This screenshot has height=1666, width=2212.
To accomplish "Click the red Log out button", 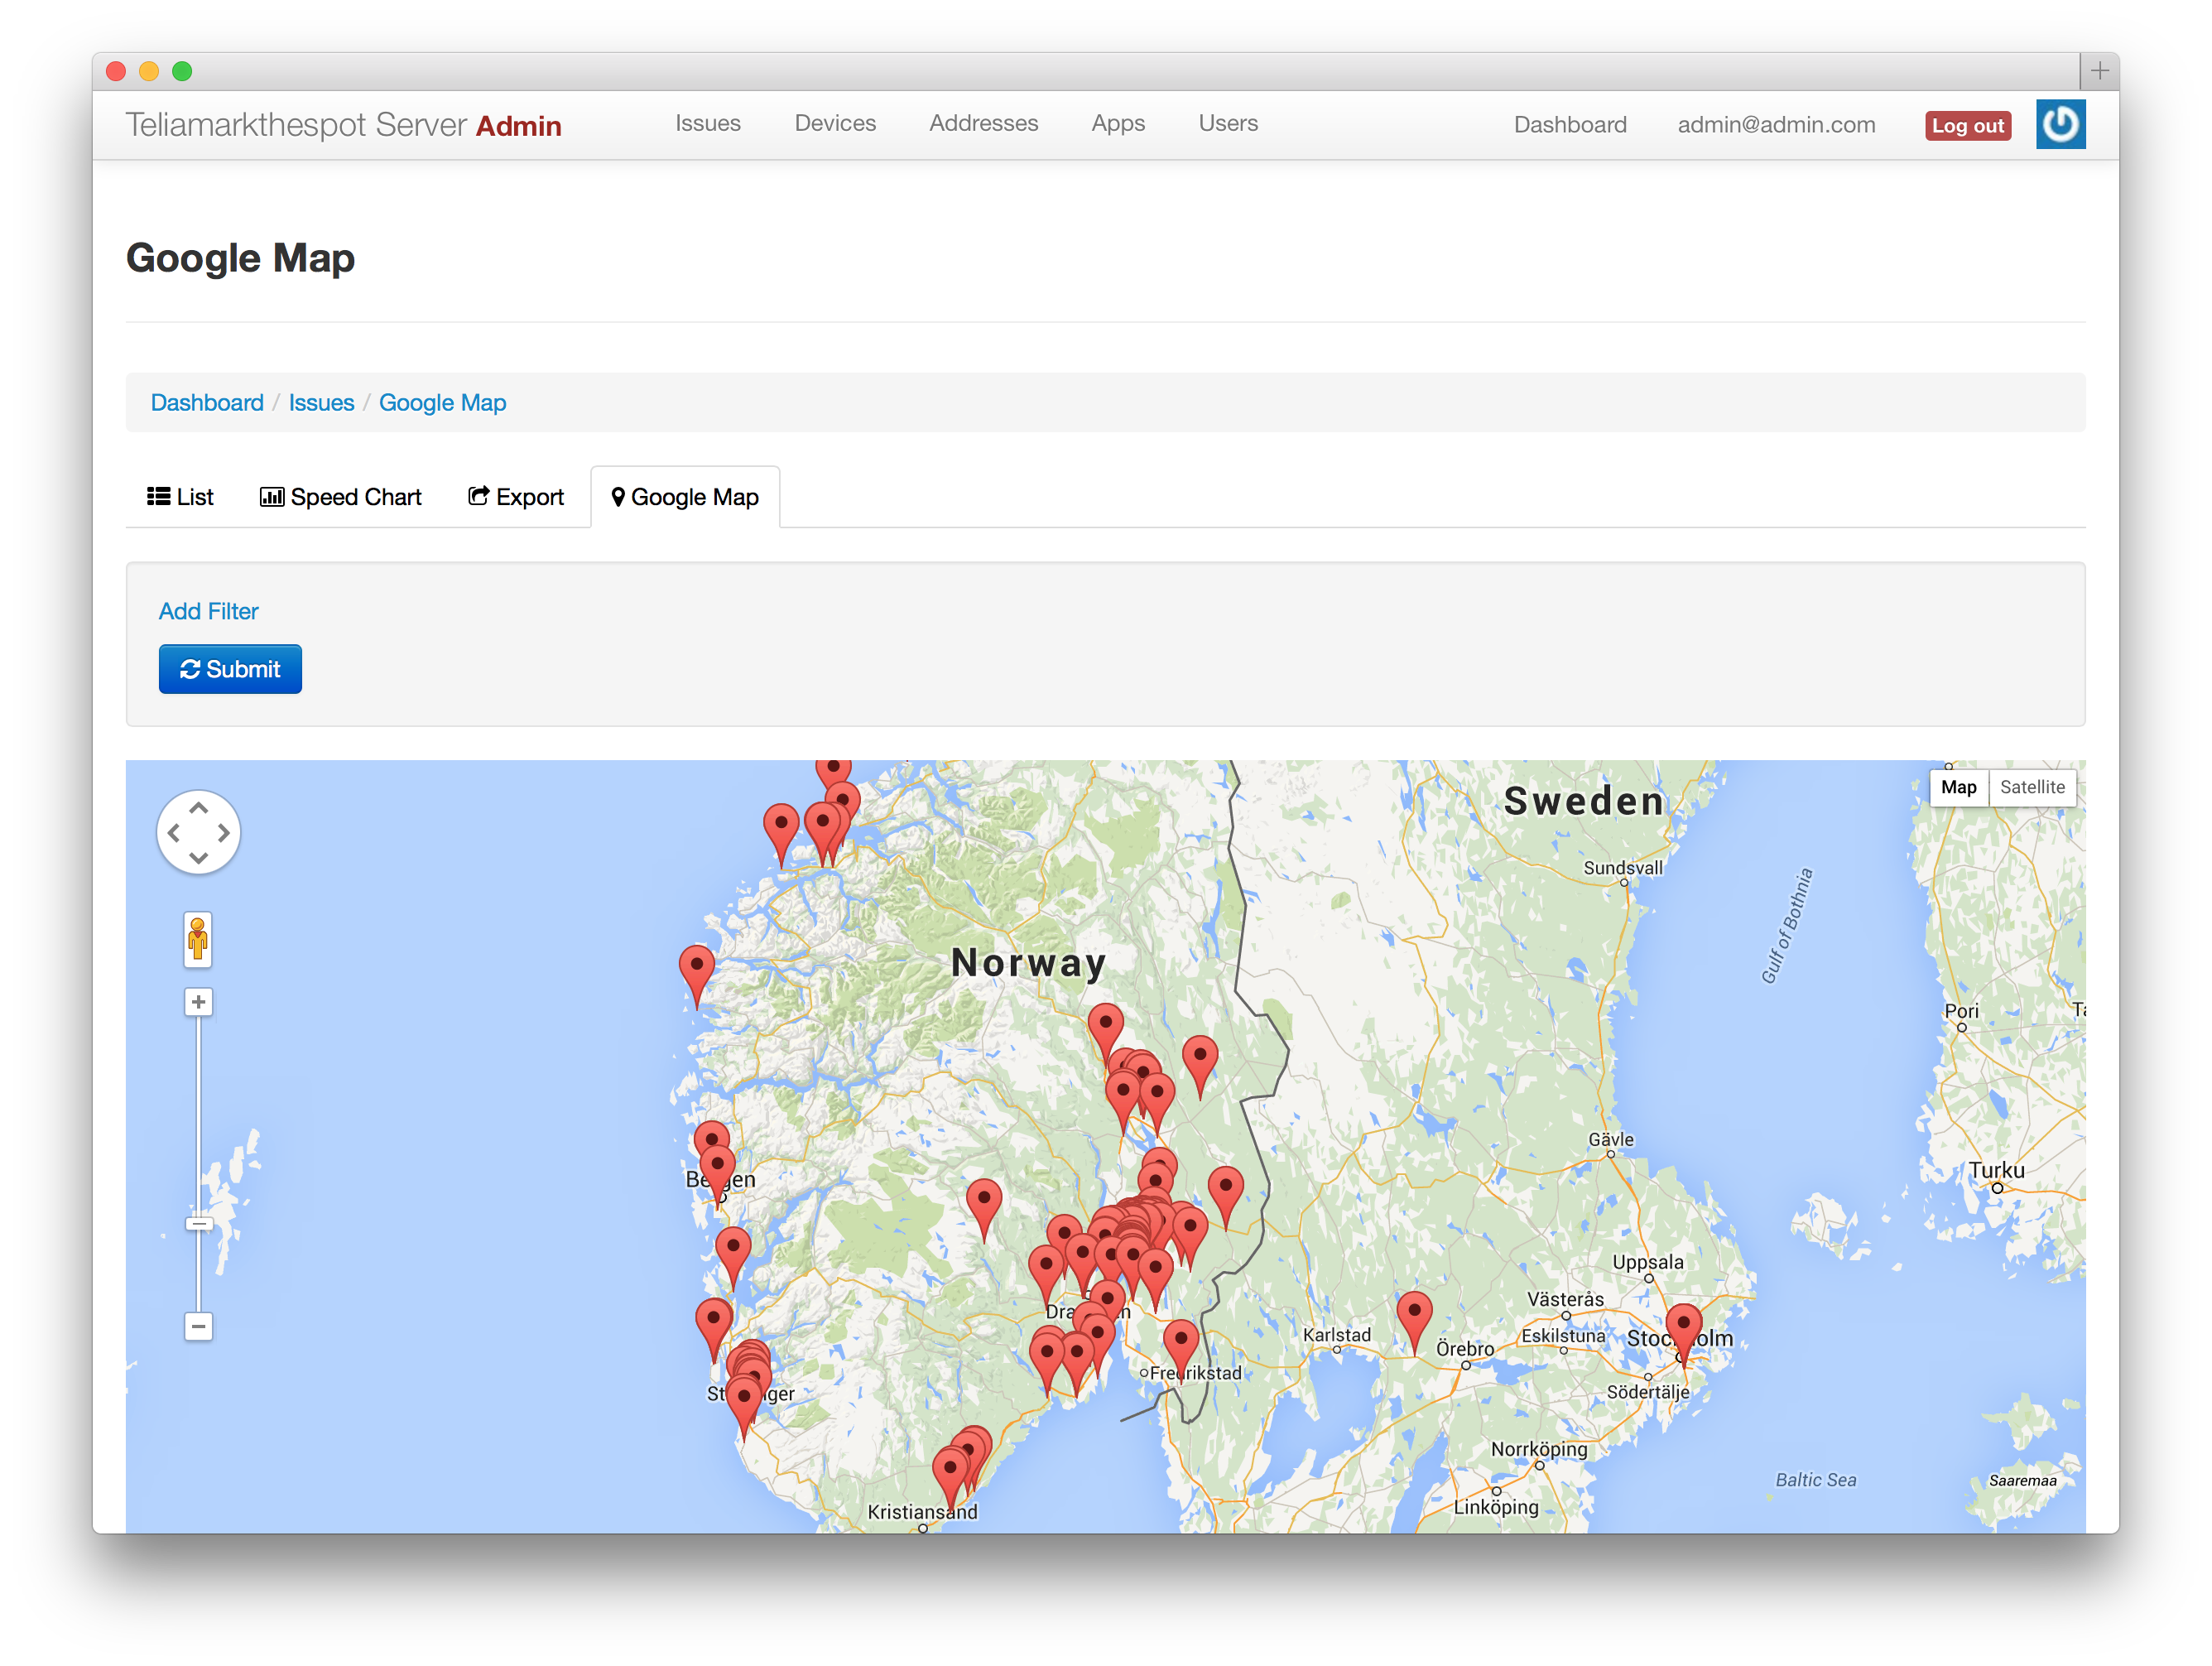I will 1967,125.
